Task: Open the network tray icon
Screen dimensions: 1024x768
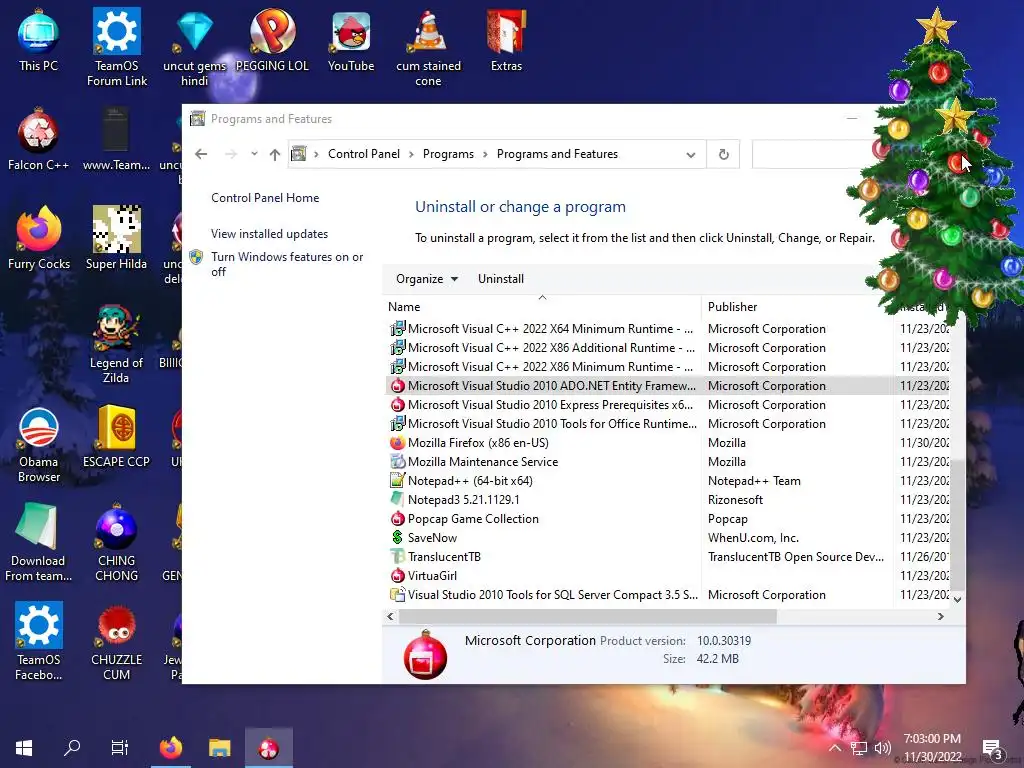Action: point(859,748)
